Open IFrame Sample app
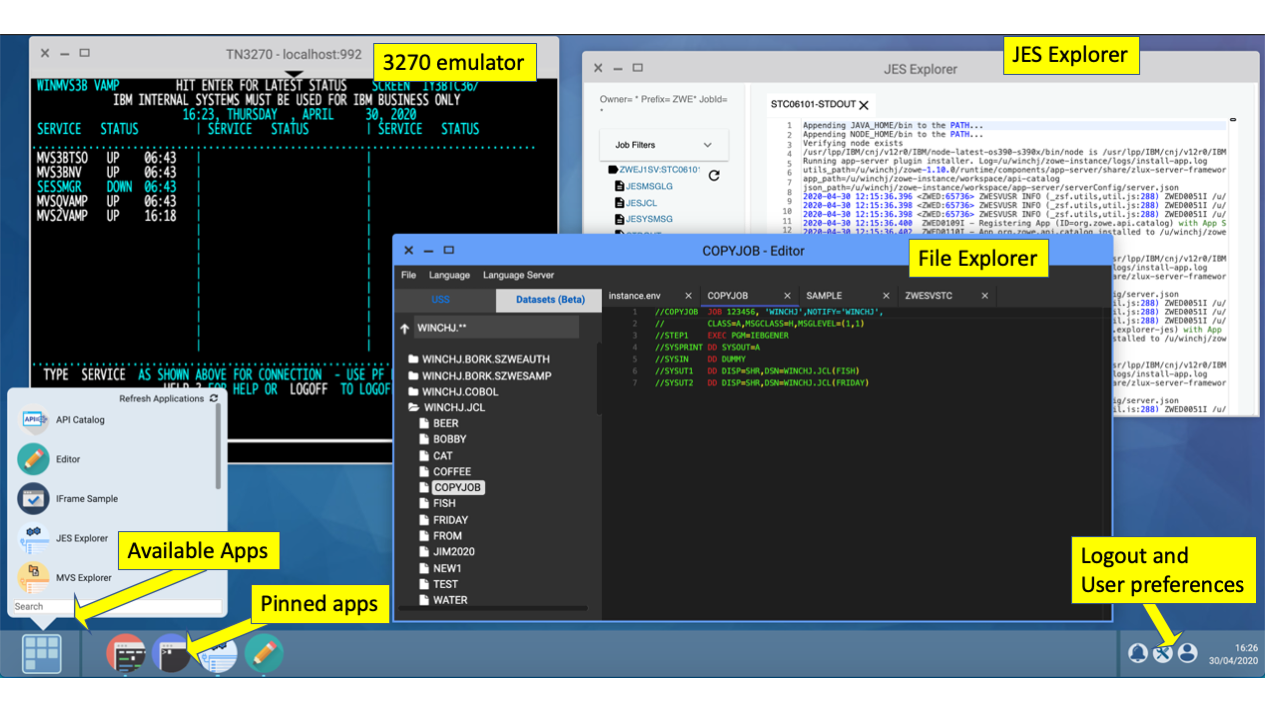Viewport: 1265px width, 712px height. [x=86, y=499]
